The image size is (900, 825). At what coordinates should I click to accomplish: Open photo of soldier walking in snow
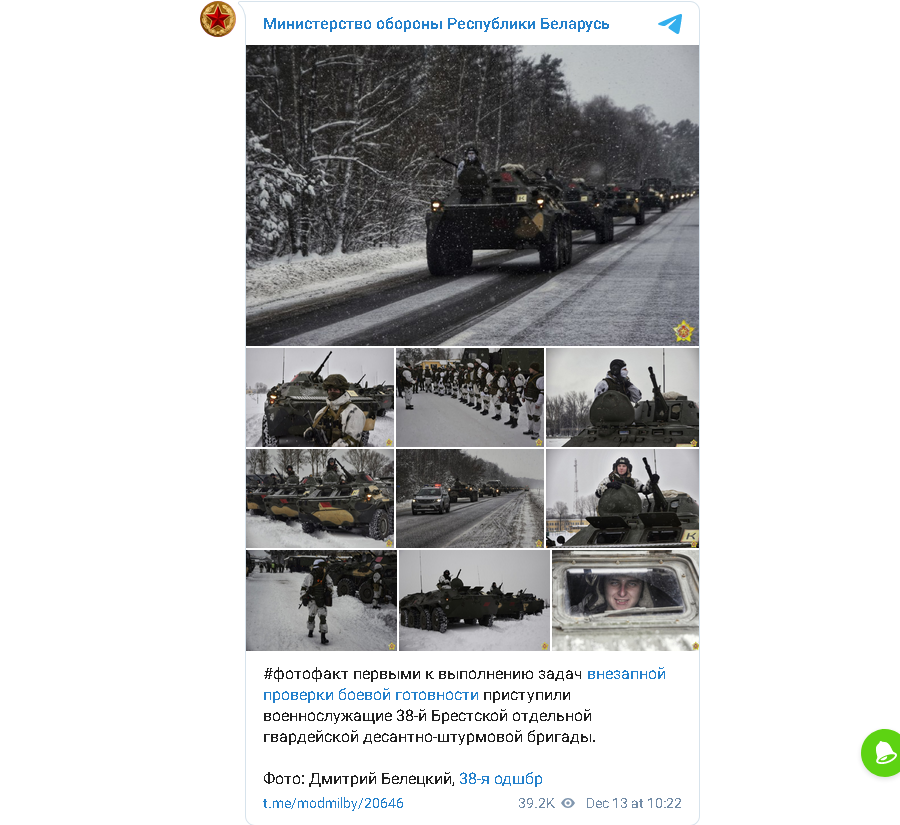click(321, 601)
